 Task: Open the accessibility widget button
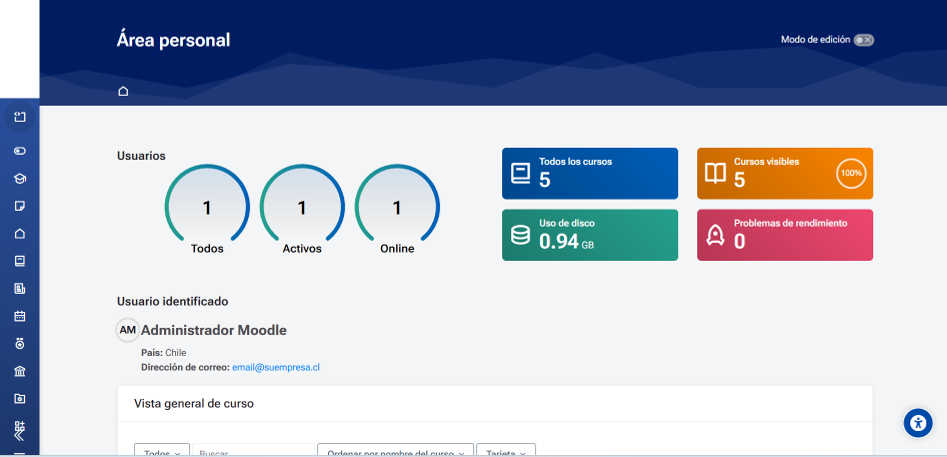pyautogui.click(x=918, y=423)
